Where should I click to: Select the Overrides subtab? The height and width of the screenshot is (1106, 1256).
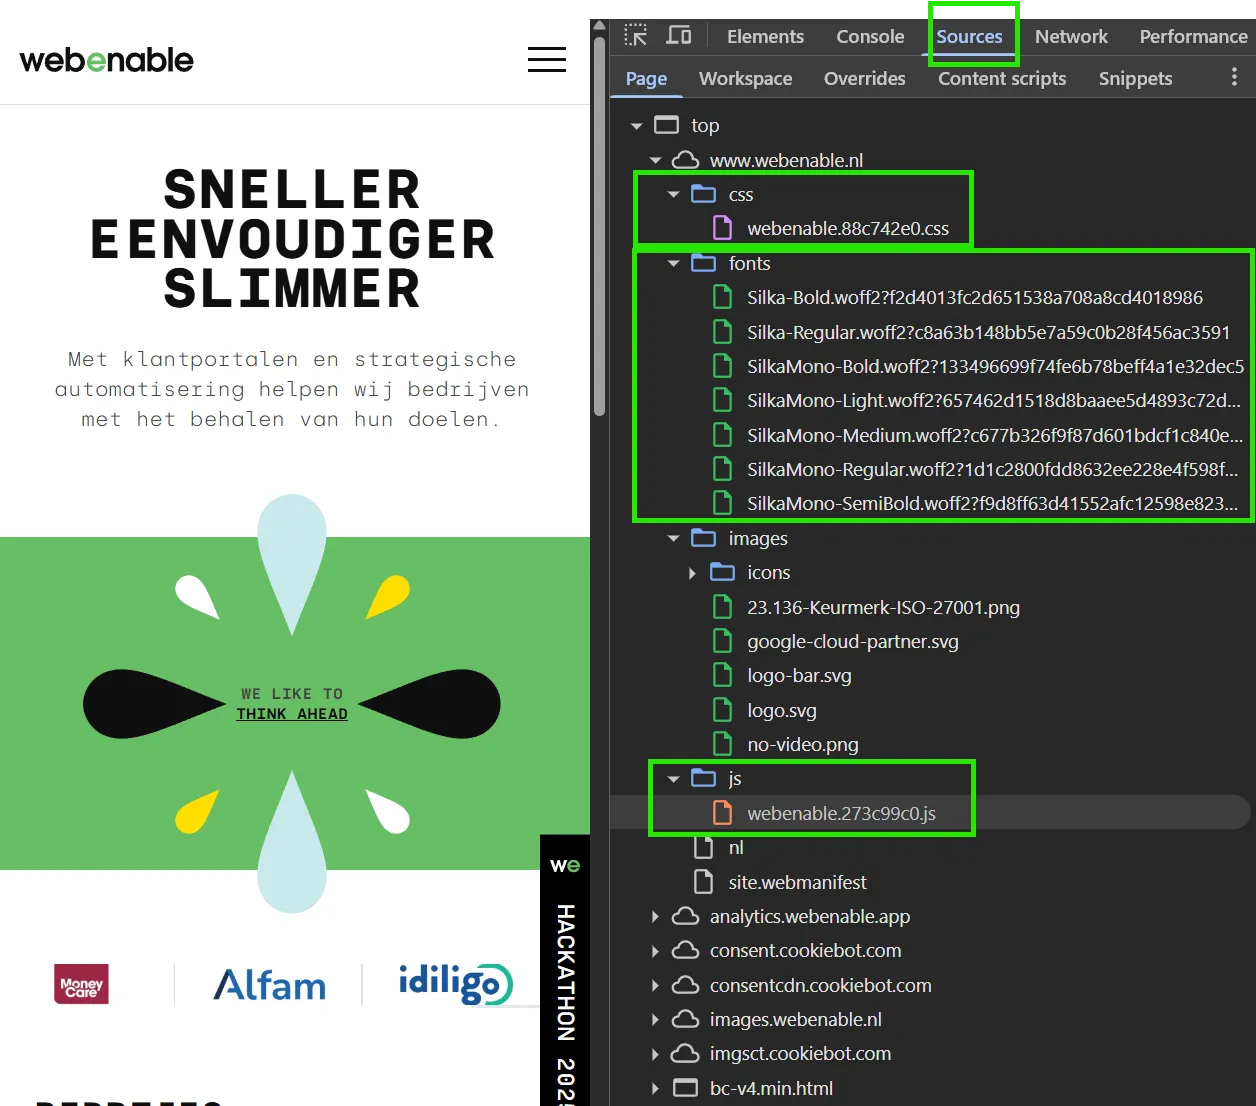(864, 79)
